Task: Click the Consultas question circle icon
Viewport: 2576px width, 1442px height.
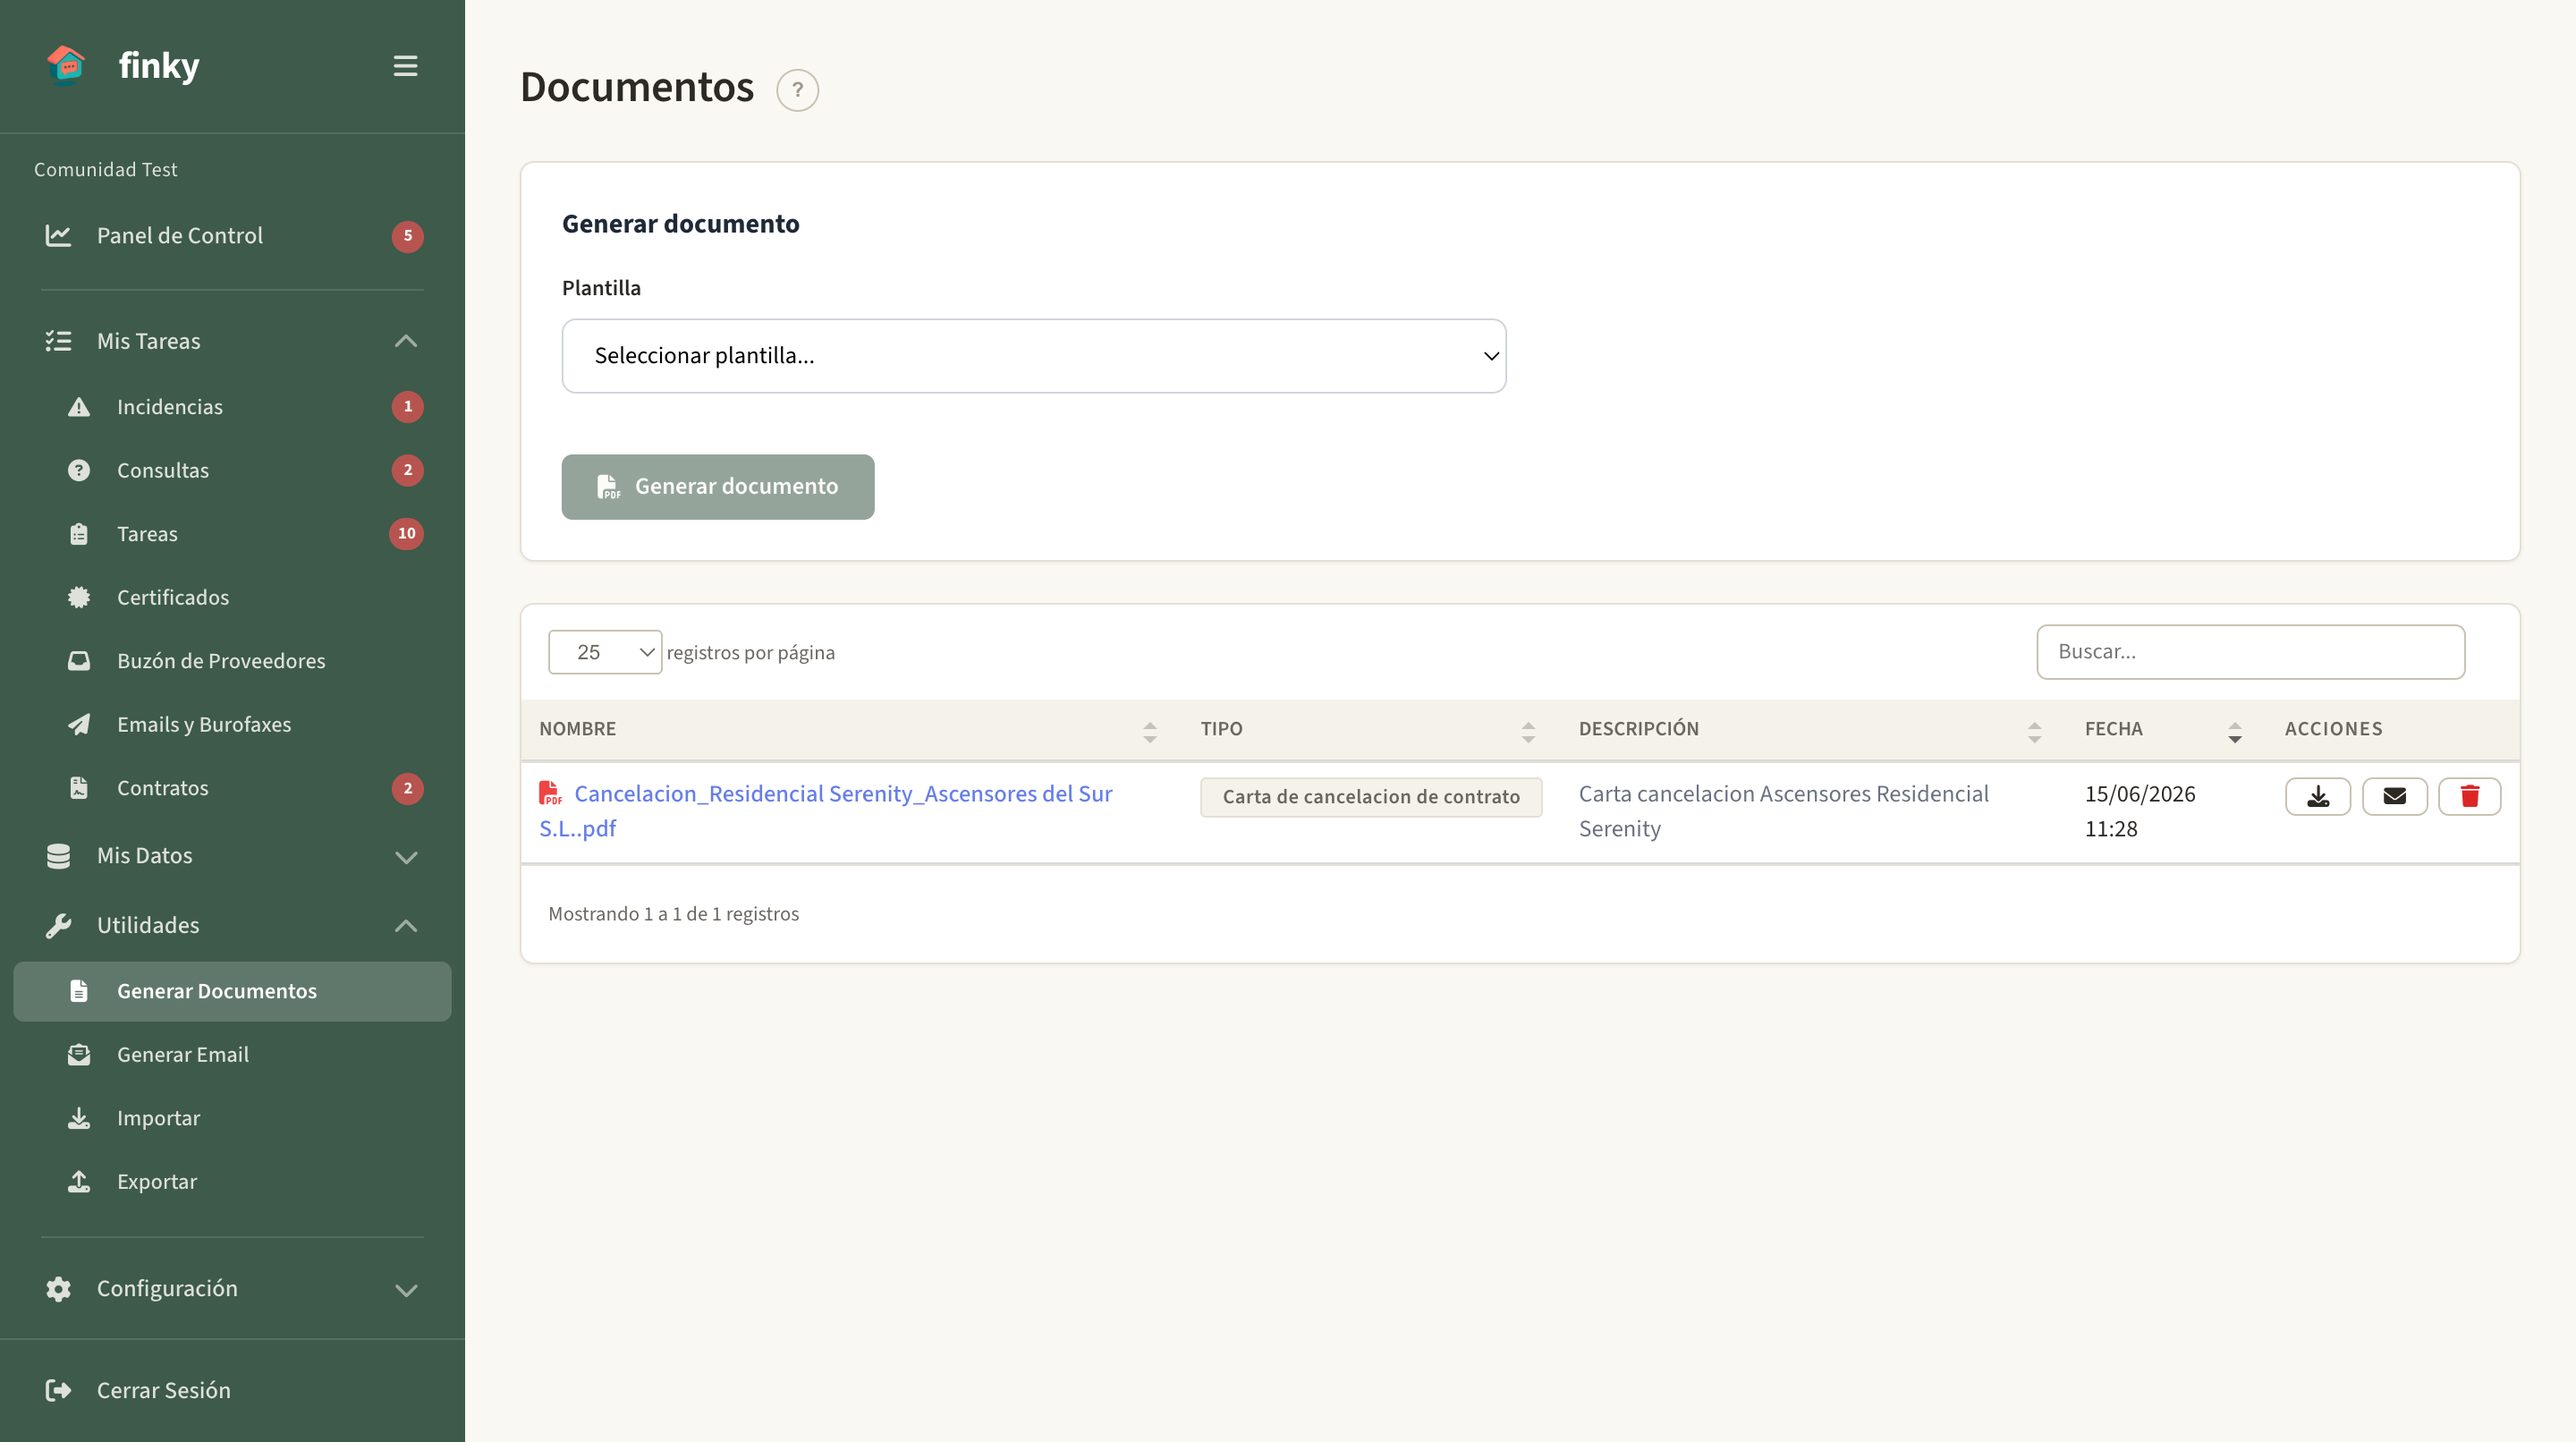Action: [79, 470]
